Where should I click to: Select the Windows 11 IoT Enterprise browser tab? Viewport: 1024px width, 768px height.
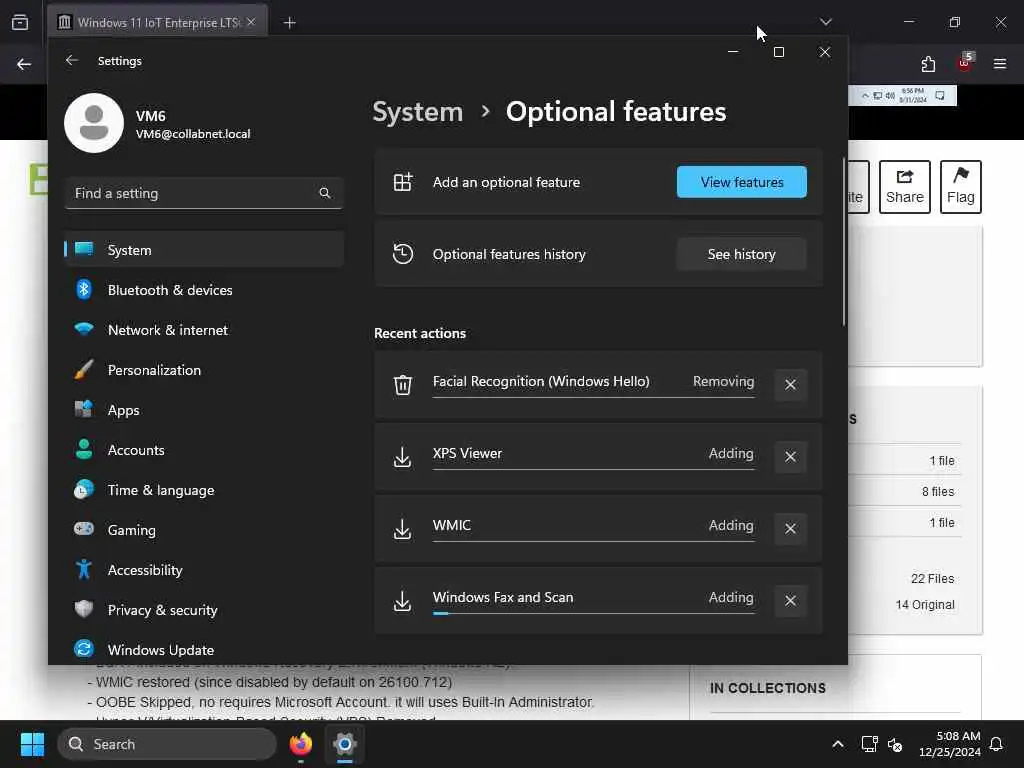click(157, 22)
